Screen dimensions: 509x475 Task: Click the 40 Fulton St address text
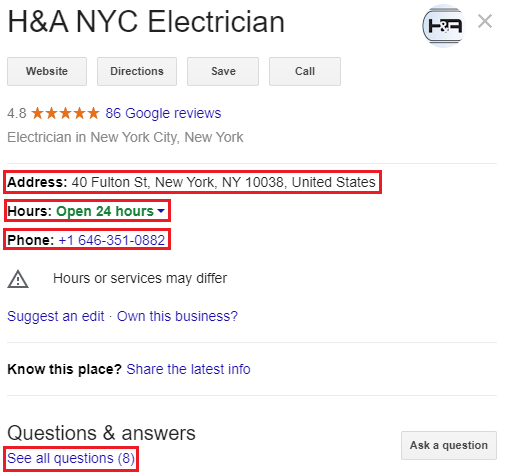click(224, 182)
